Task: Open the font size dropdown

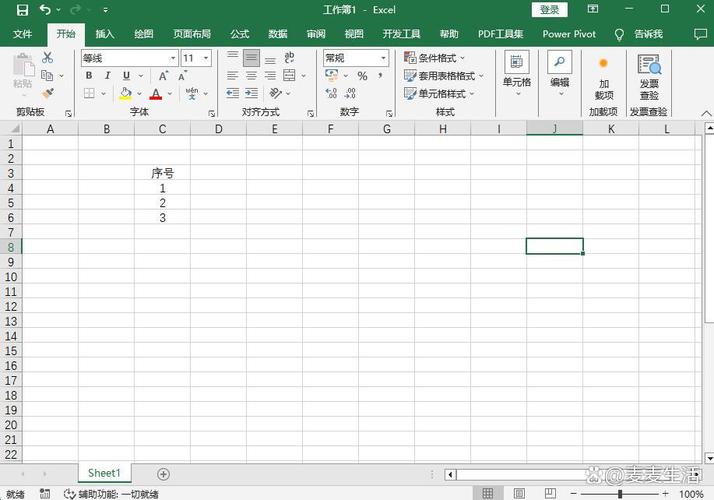Action: point(206,58)
